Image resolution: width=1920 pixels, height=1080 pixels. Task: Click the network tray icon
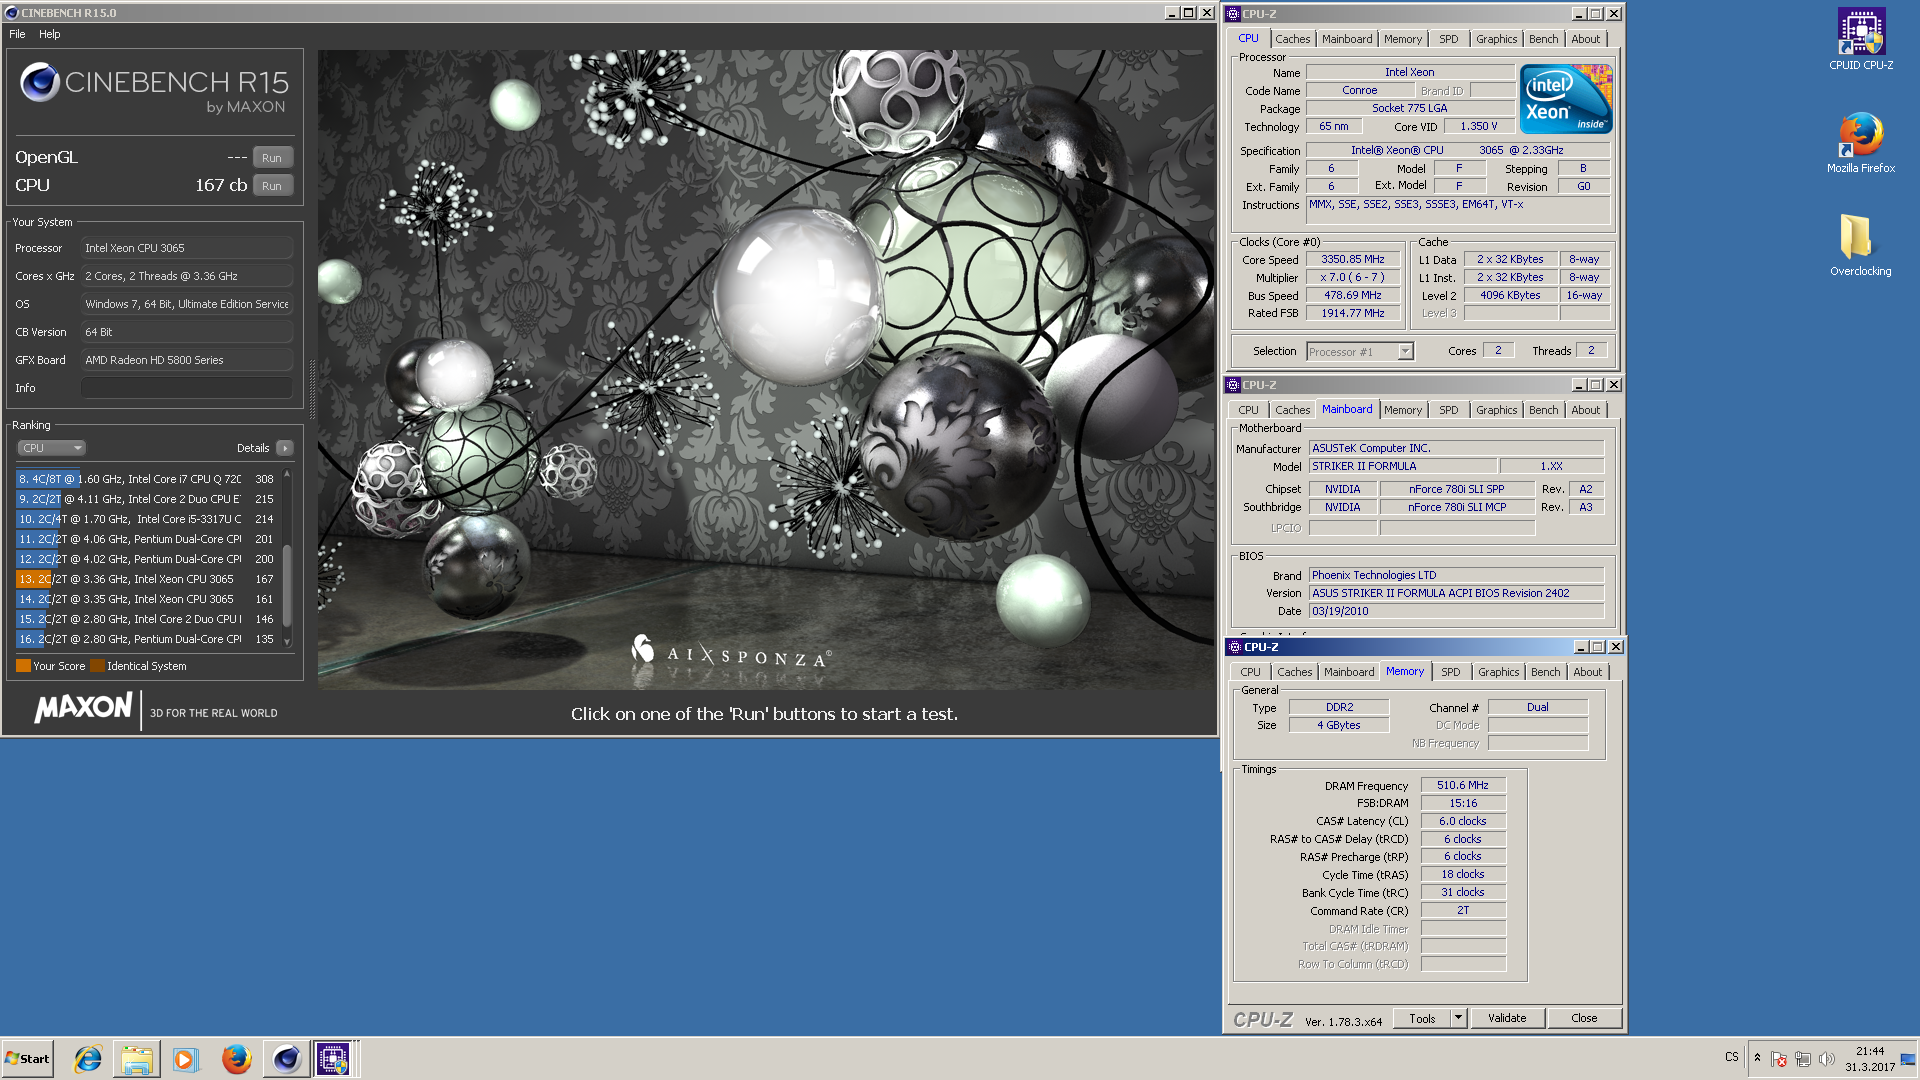click(1803, 1059)
